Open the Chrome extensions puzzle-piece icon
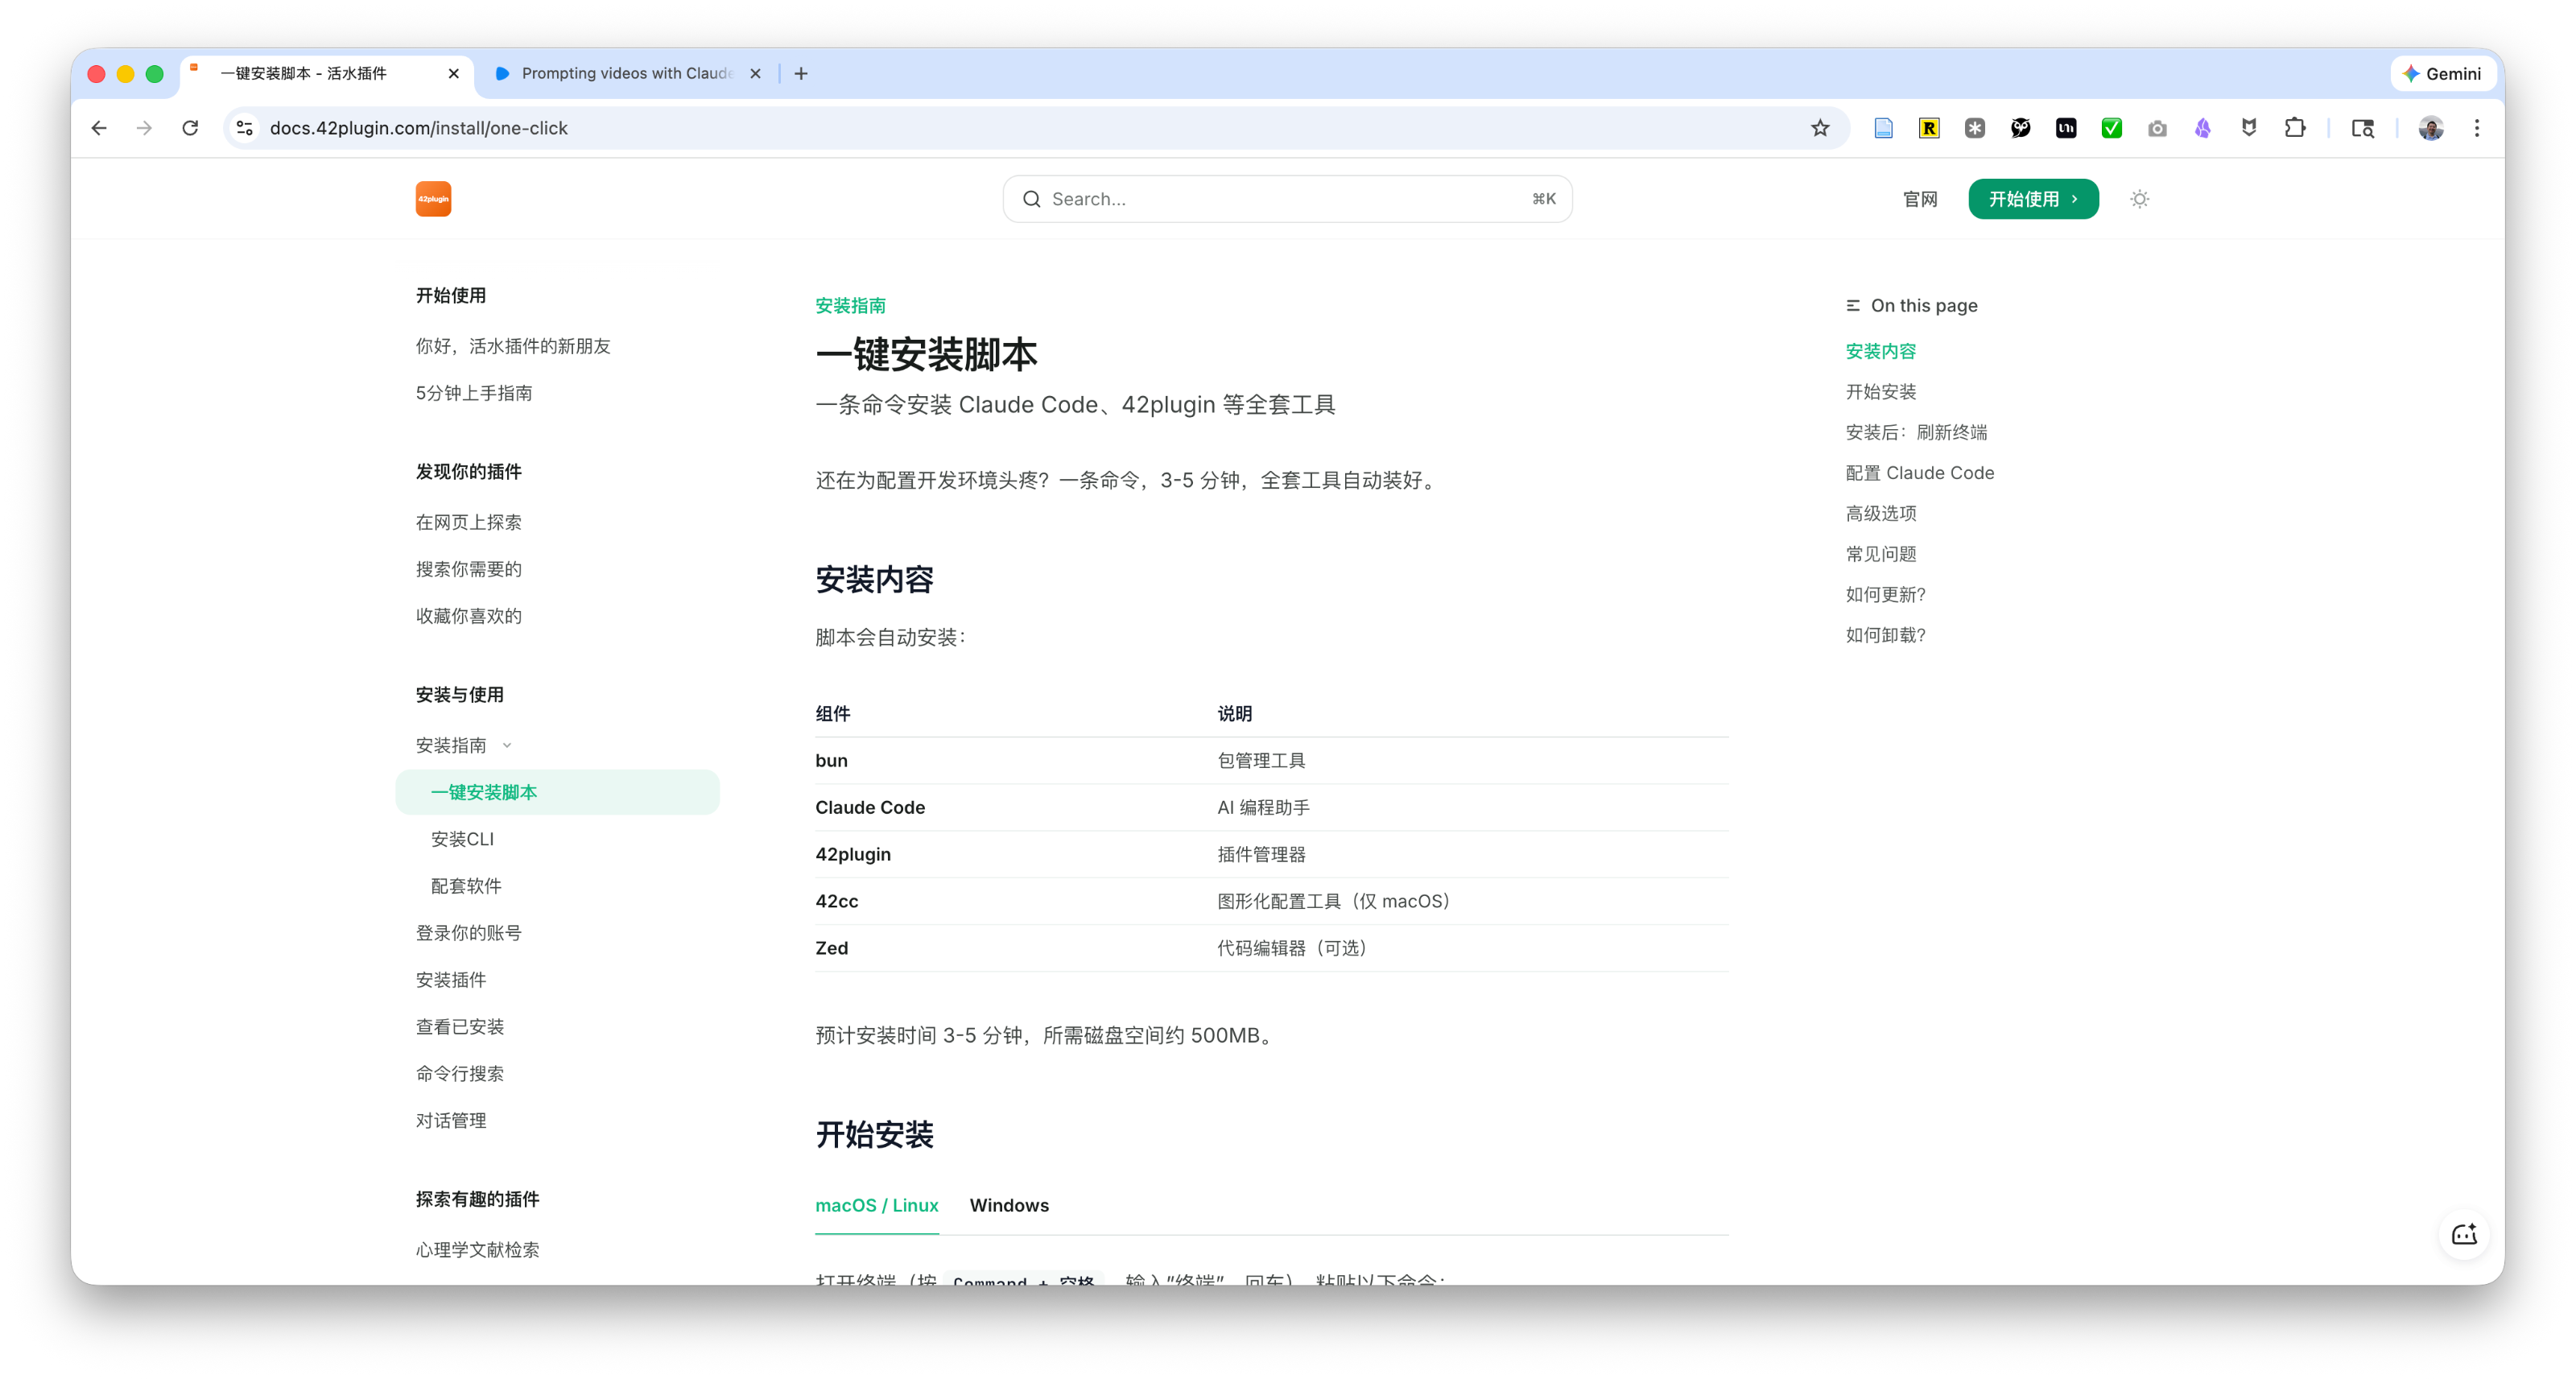The image size is (2576, 1379). [2295, 128]
